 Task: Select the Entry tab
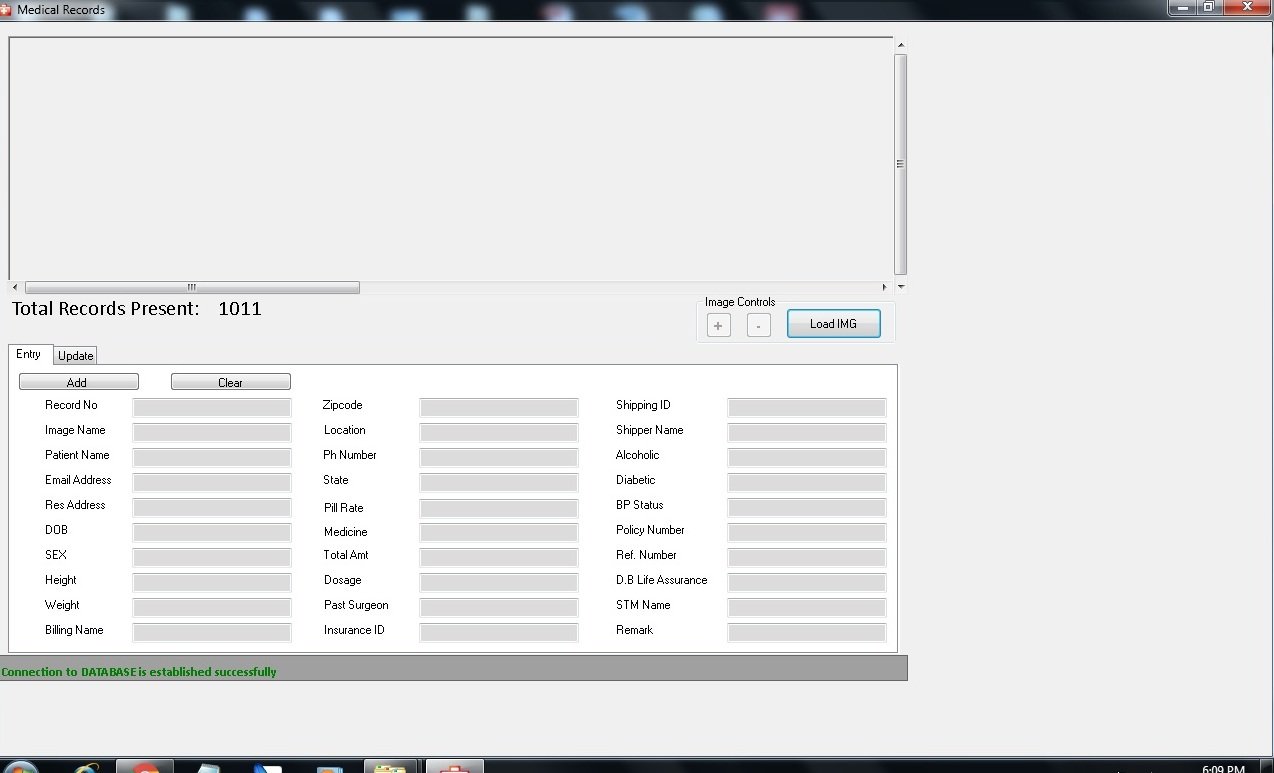pos(29,355)
